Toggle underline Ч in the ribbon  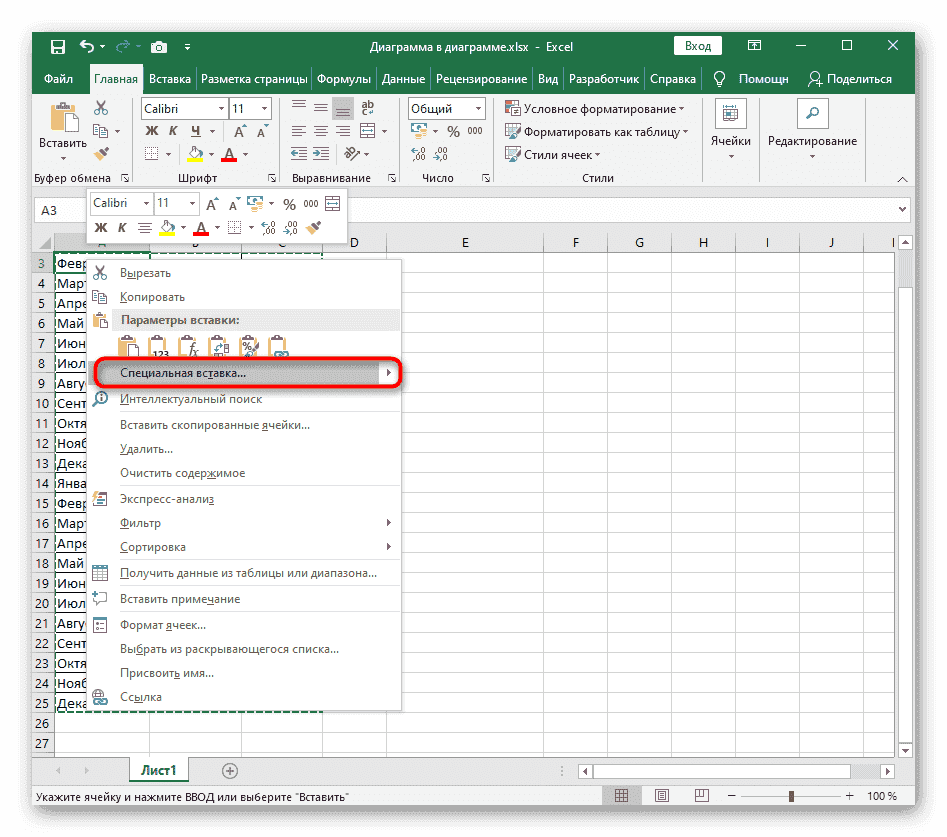(196, 131)
